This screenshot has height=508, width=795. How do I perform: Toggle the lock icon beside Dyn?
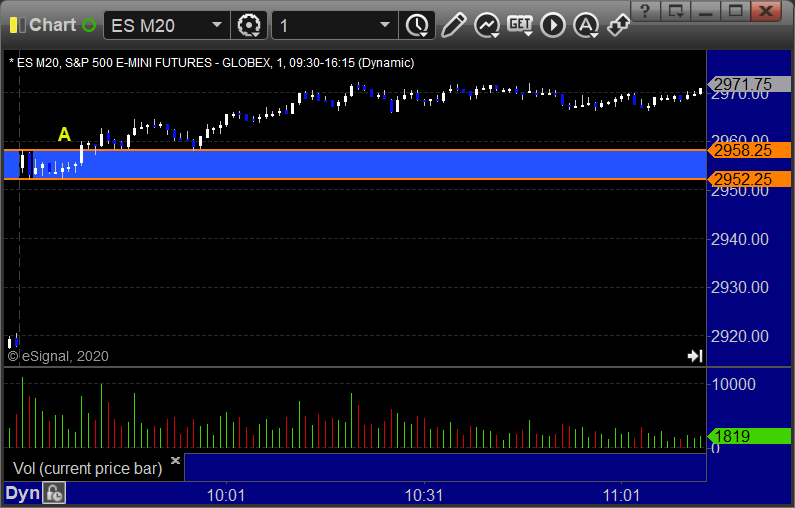[x=54, y=493]
